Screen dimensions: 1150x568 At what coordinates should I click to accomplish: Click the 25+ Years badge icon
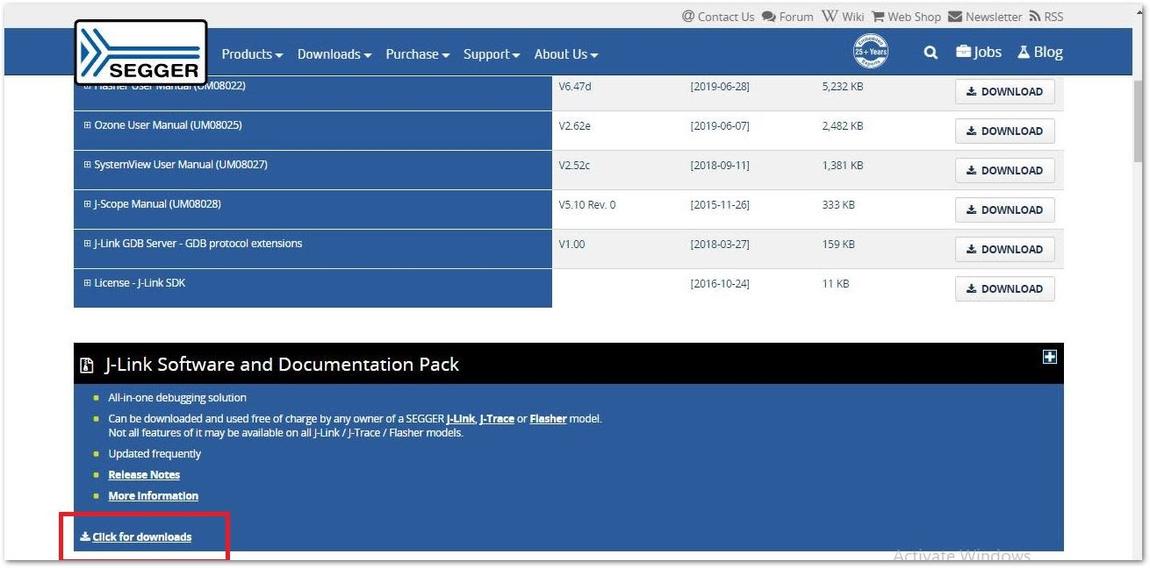[871, 51]
